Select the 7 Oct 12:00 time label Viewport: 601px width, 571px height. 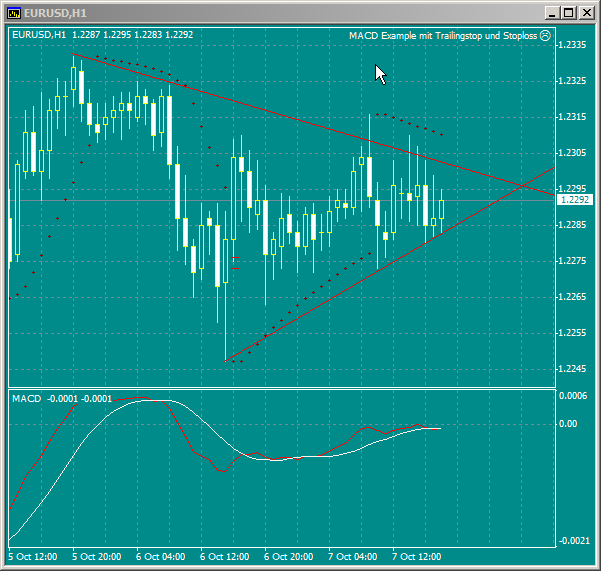click(x=417, y=556)
